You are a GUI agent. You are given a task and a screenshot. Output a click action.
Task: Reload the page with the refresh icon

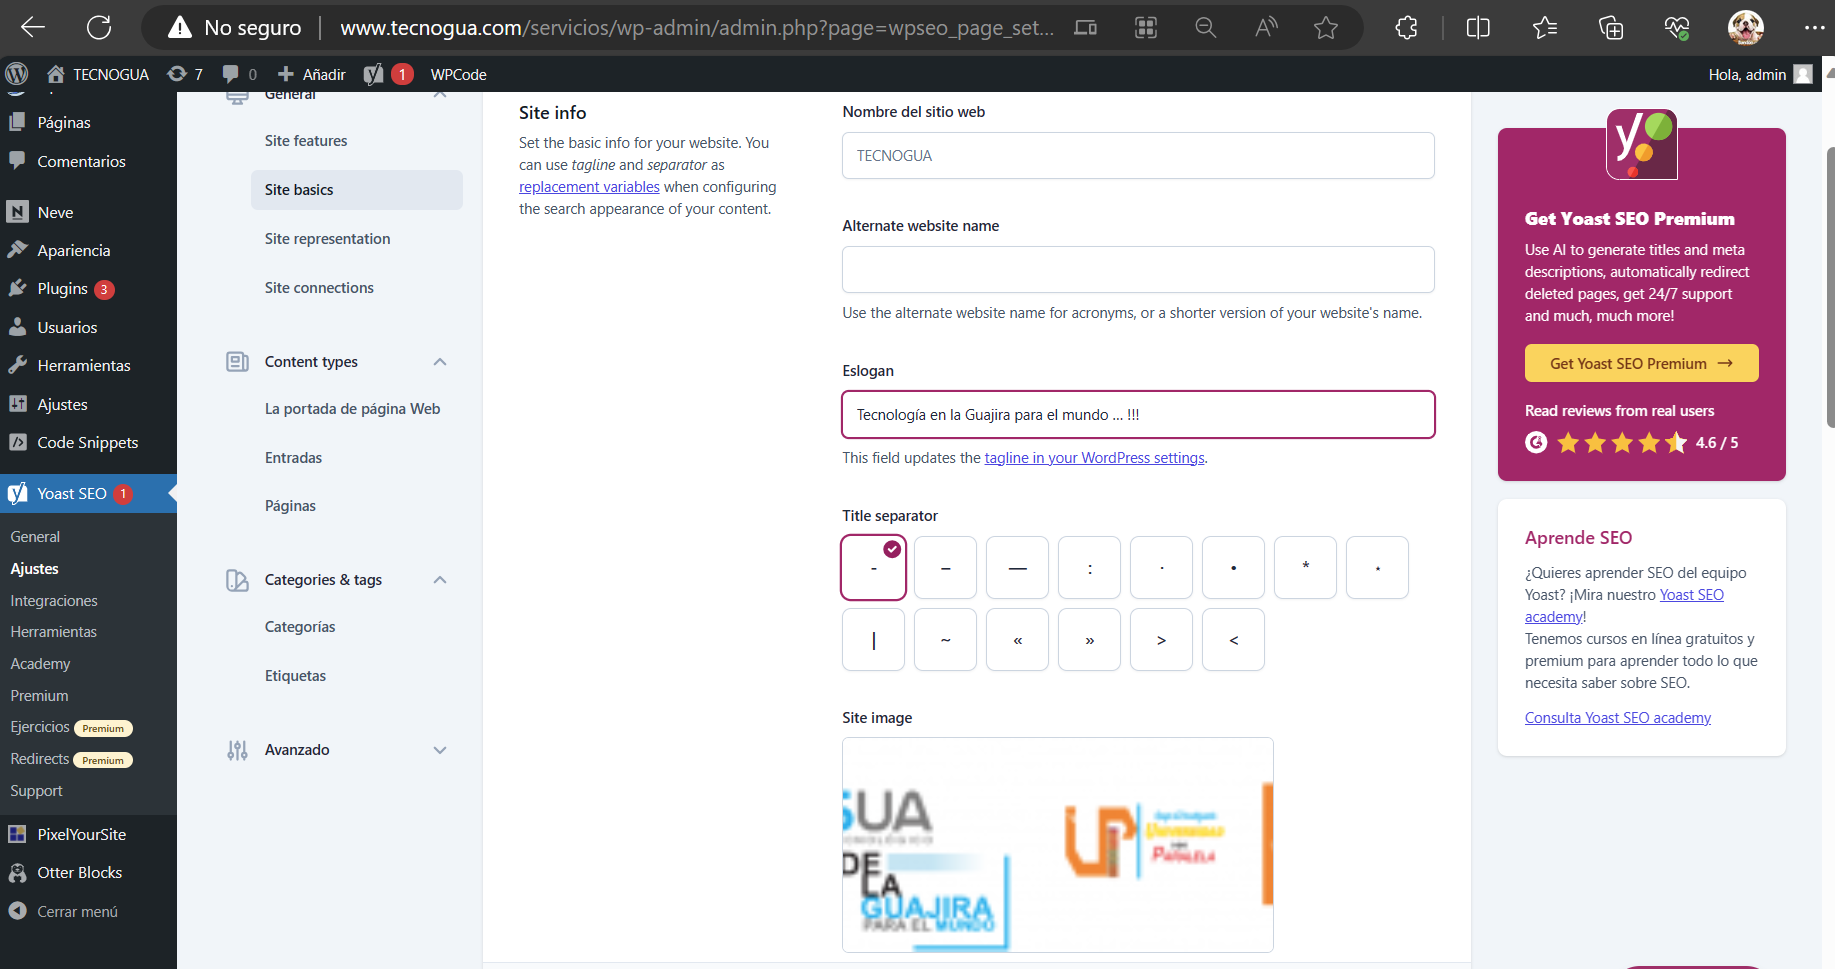click(99, 27)
